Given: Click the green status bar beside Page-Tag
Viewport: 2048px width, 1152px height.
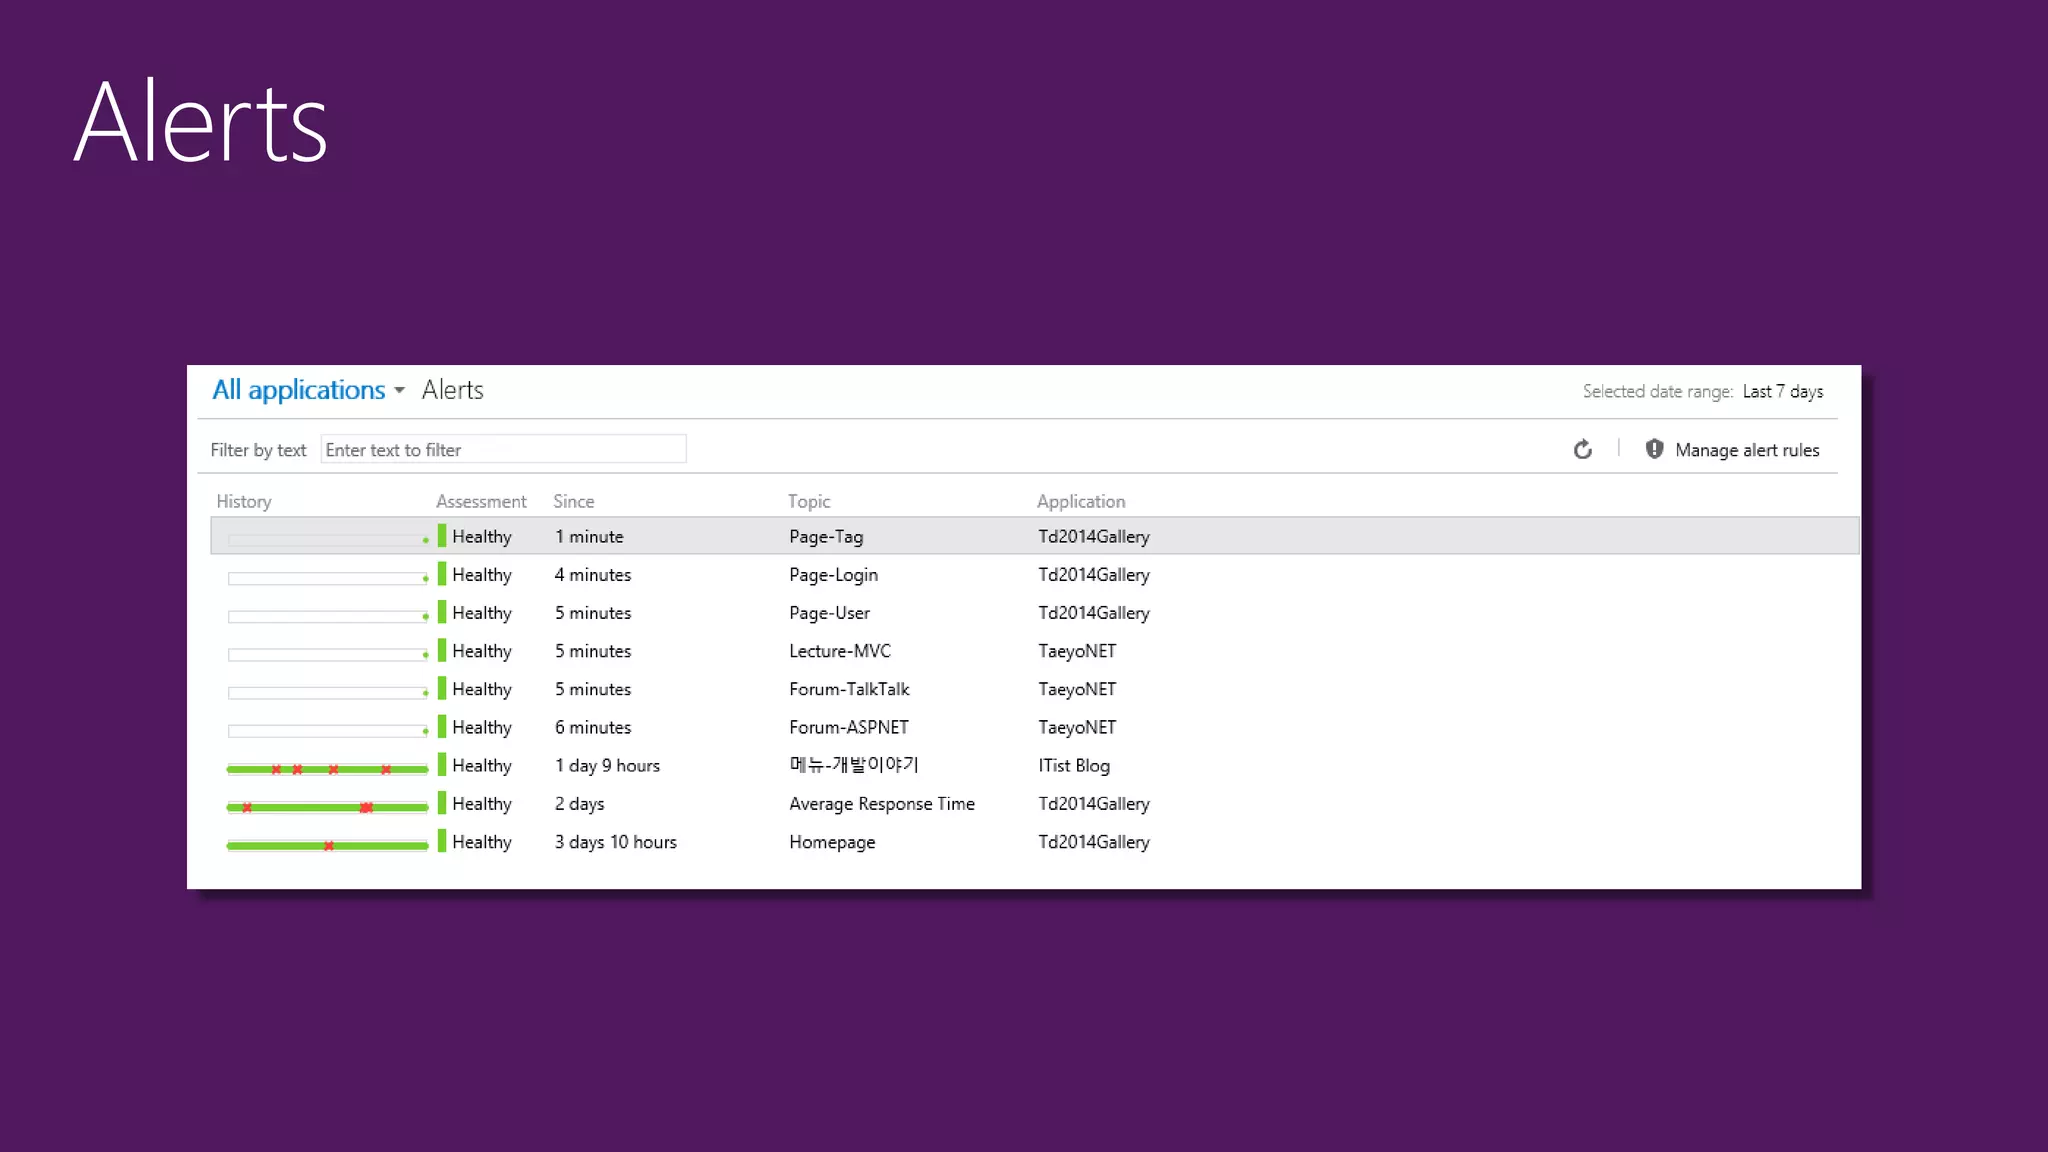Looking at the screenshot, I should point(442,536).
